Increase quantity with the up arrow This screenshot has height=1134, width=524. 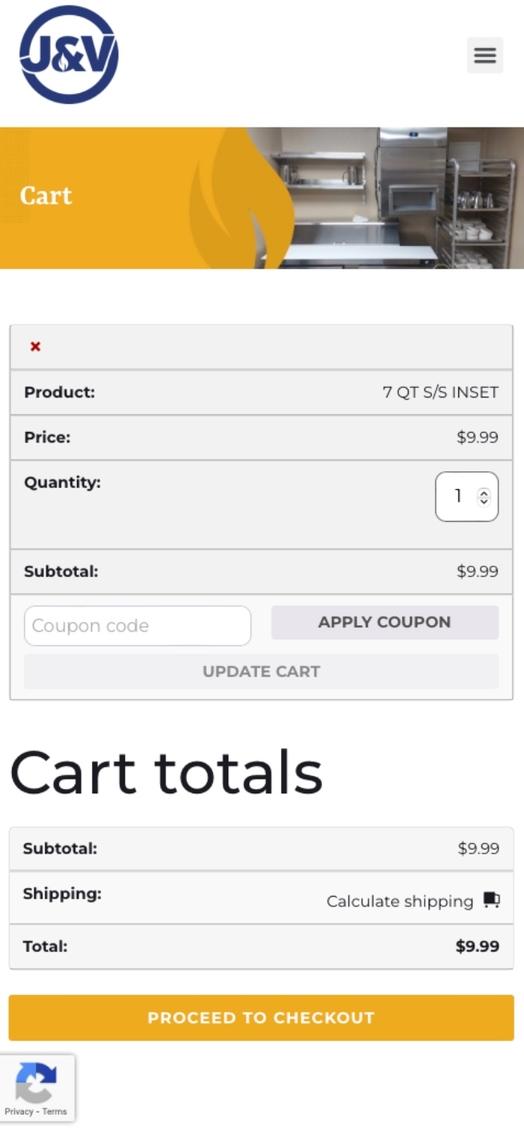484,493
